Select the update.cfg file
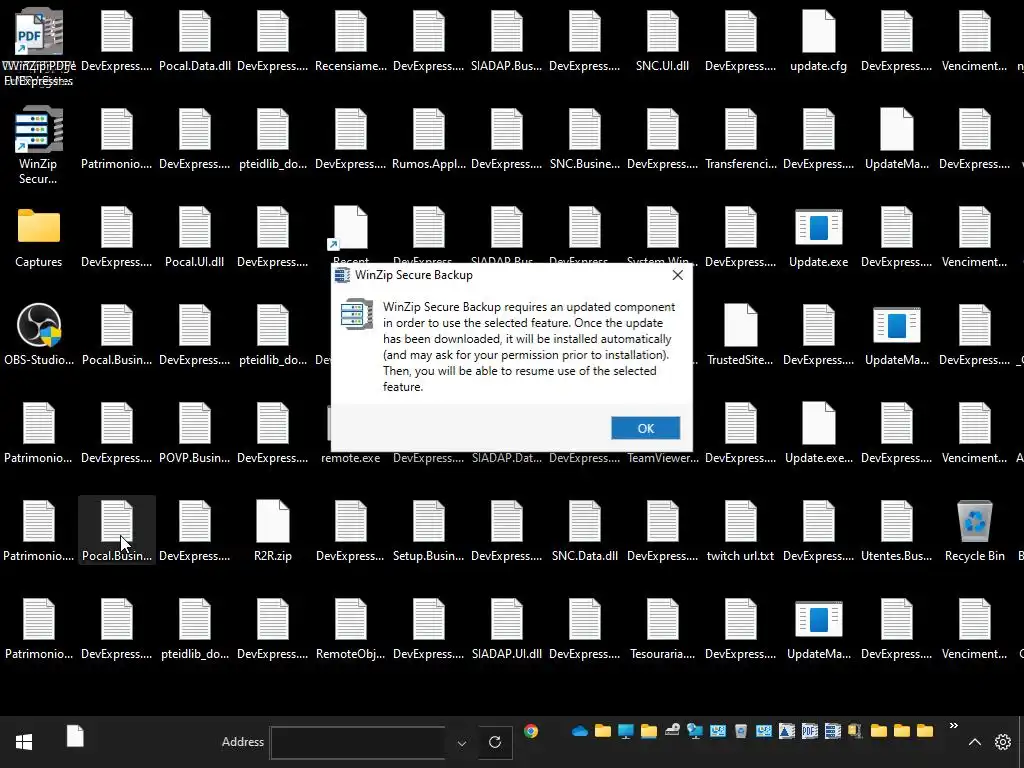This screenshot has height=768, width=1024. tap(818, 41)
